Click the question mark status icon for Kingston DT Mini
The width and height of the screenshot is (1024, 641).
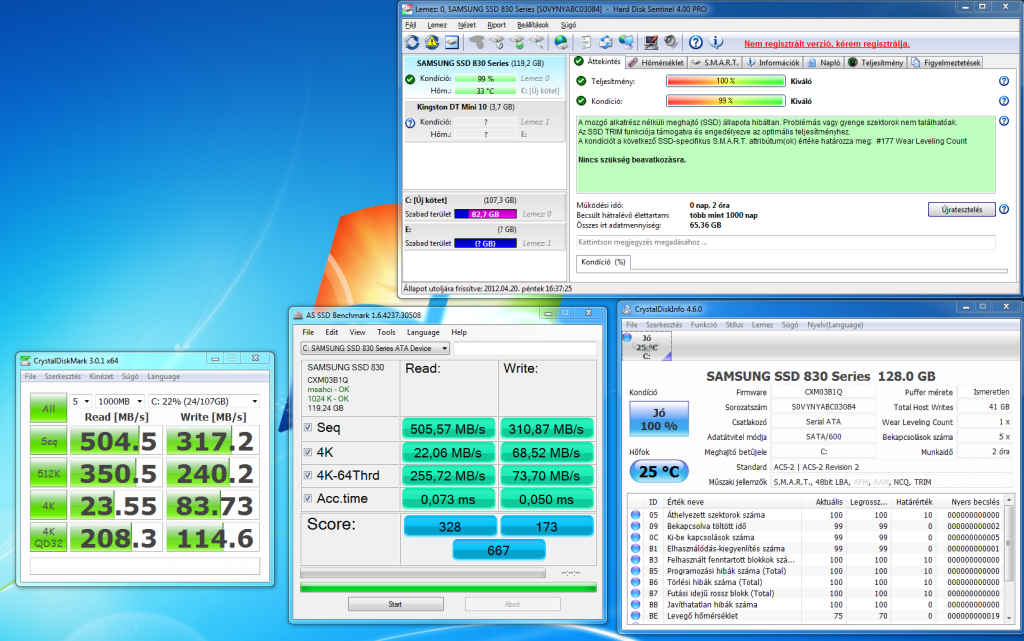point(410,123)
